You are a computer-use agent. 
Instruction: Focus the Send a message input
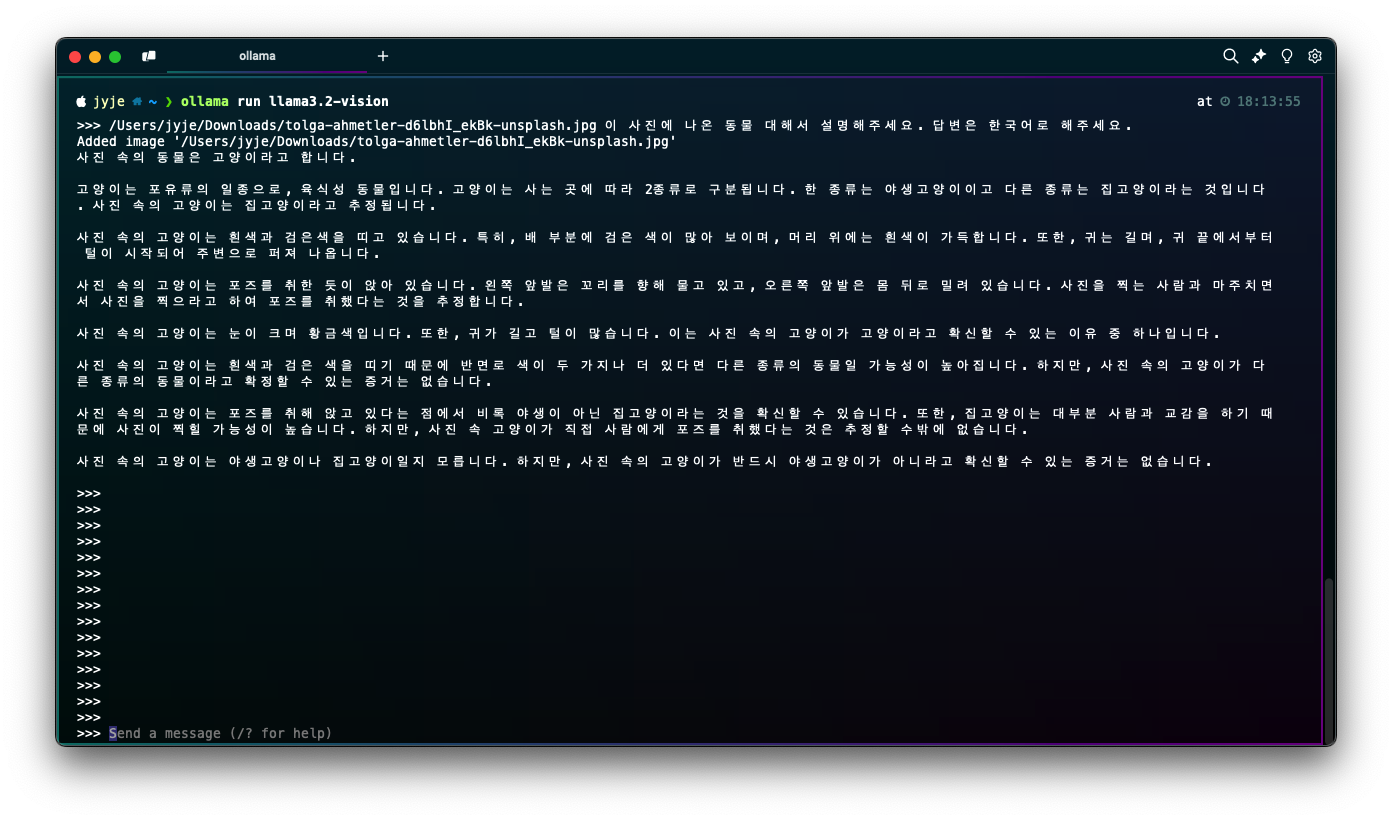click(x=220, y=733)
